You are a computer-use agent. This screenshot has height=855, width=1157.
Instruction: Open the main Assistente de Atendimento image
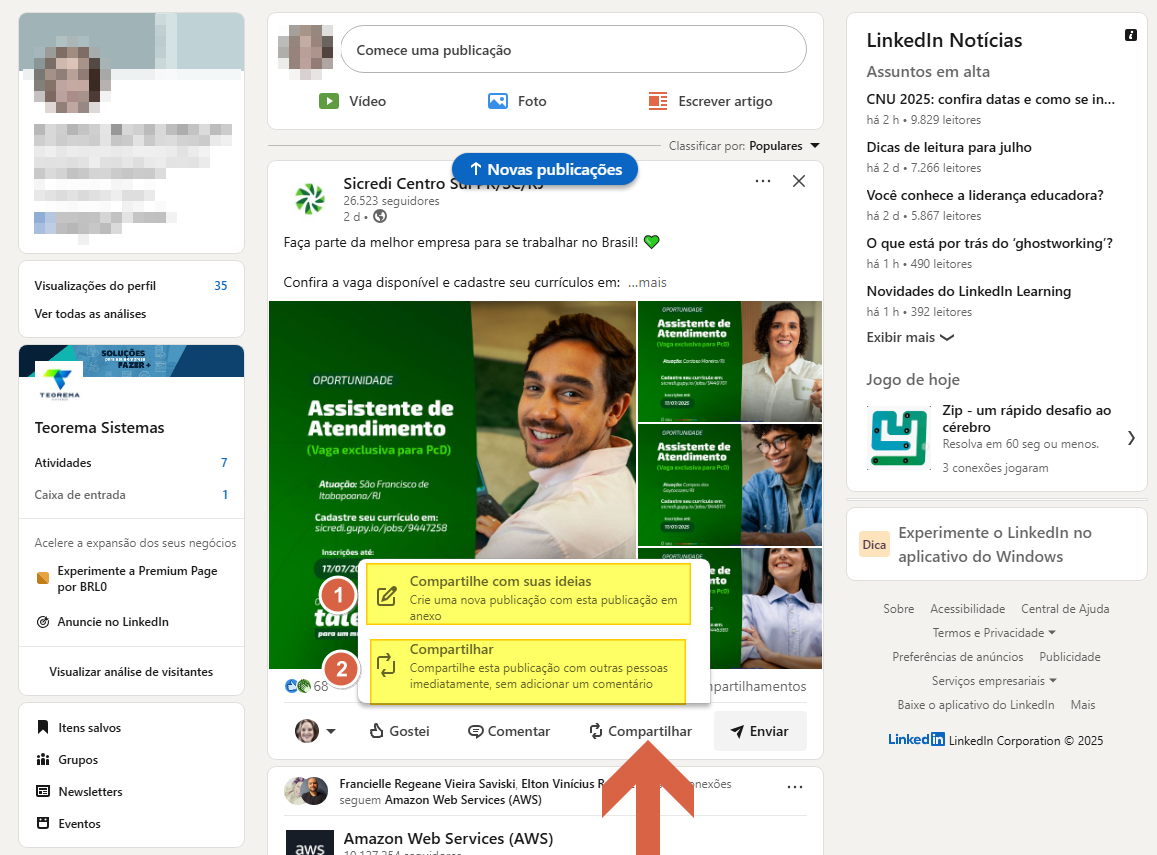tap(452, 485)
